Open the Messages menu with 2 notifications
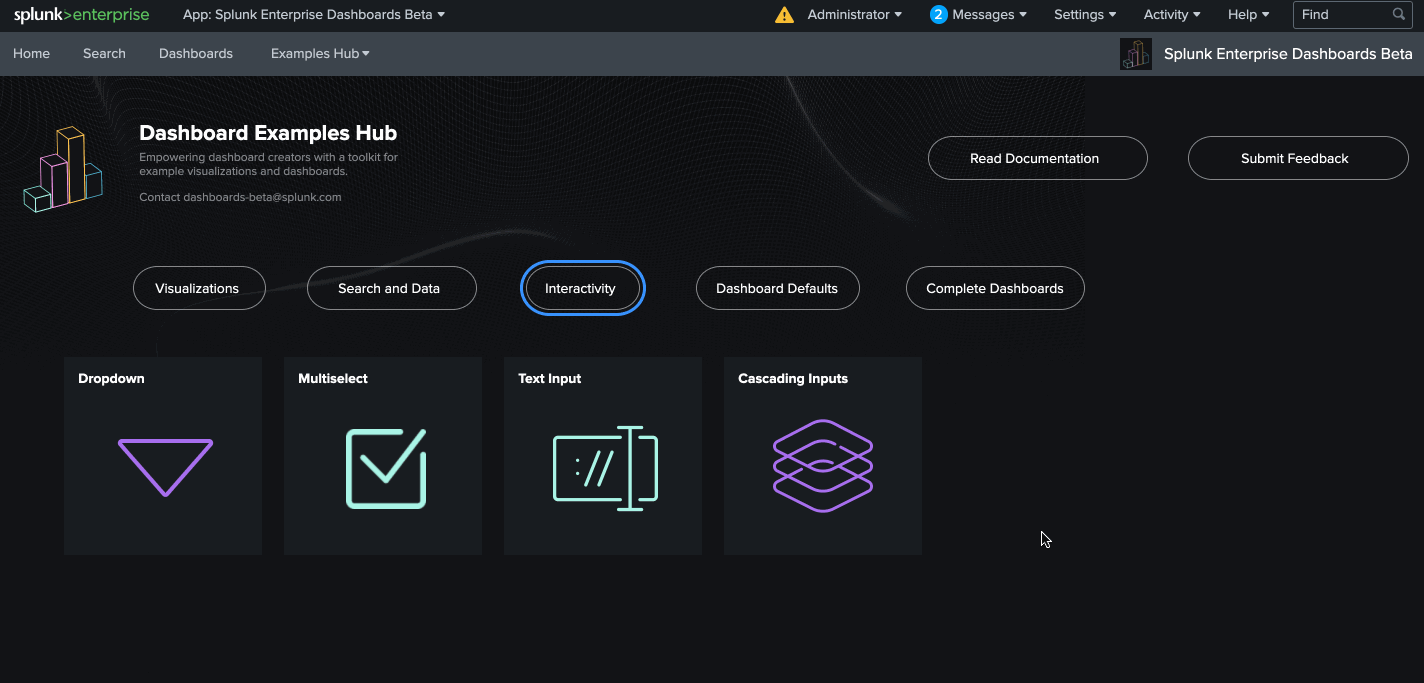Viewport: 1424px width, 683px height. tap(978, 15)
